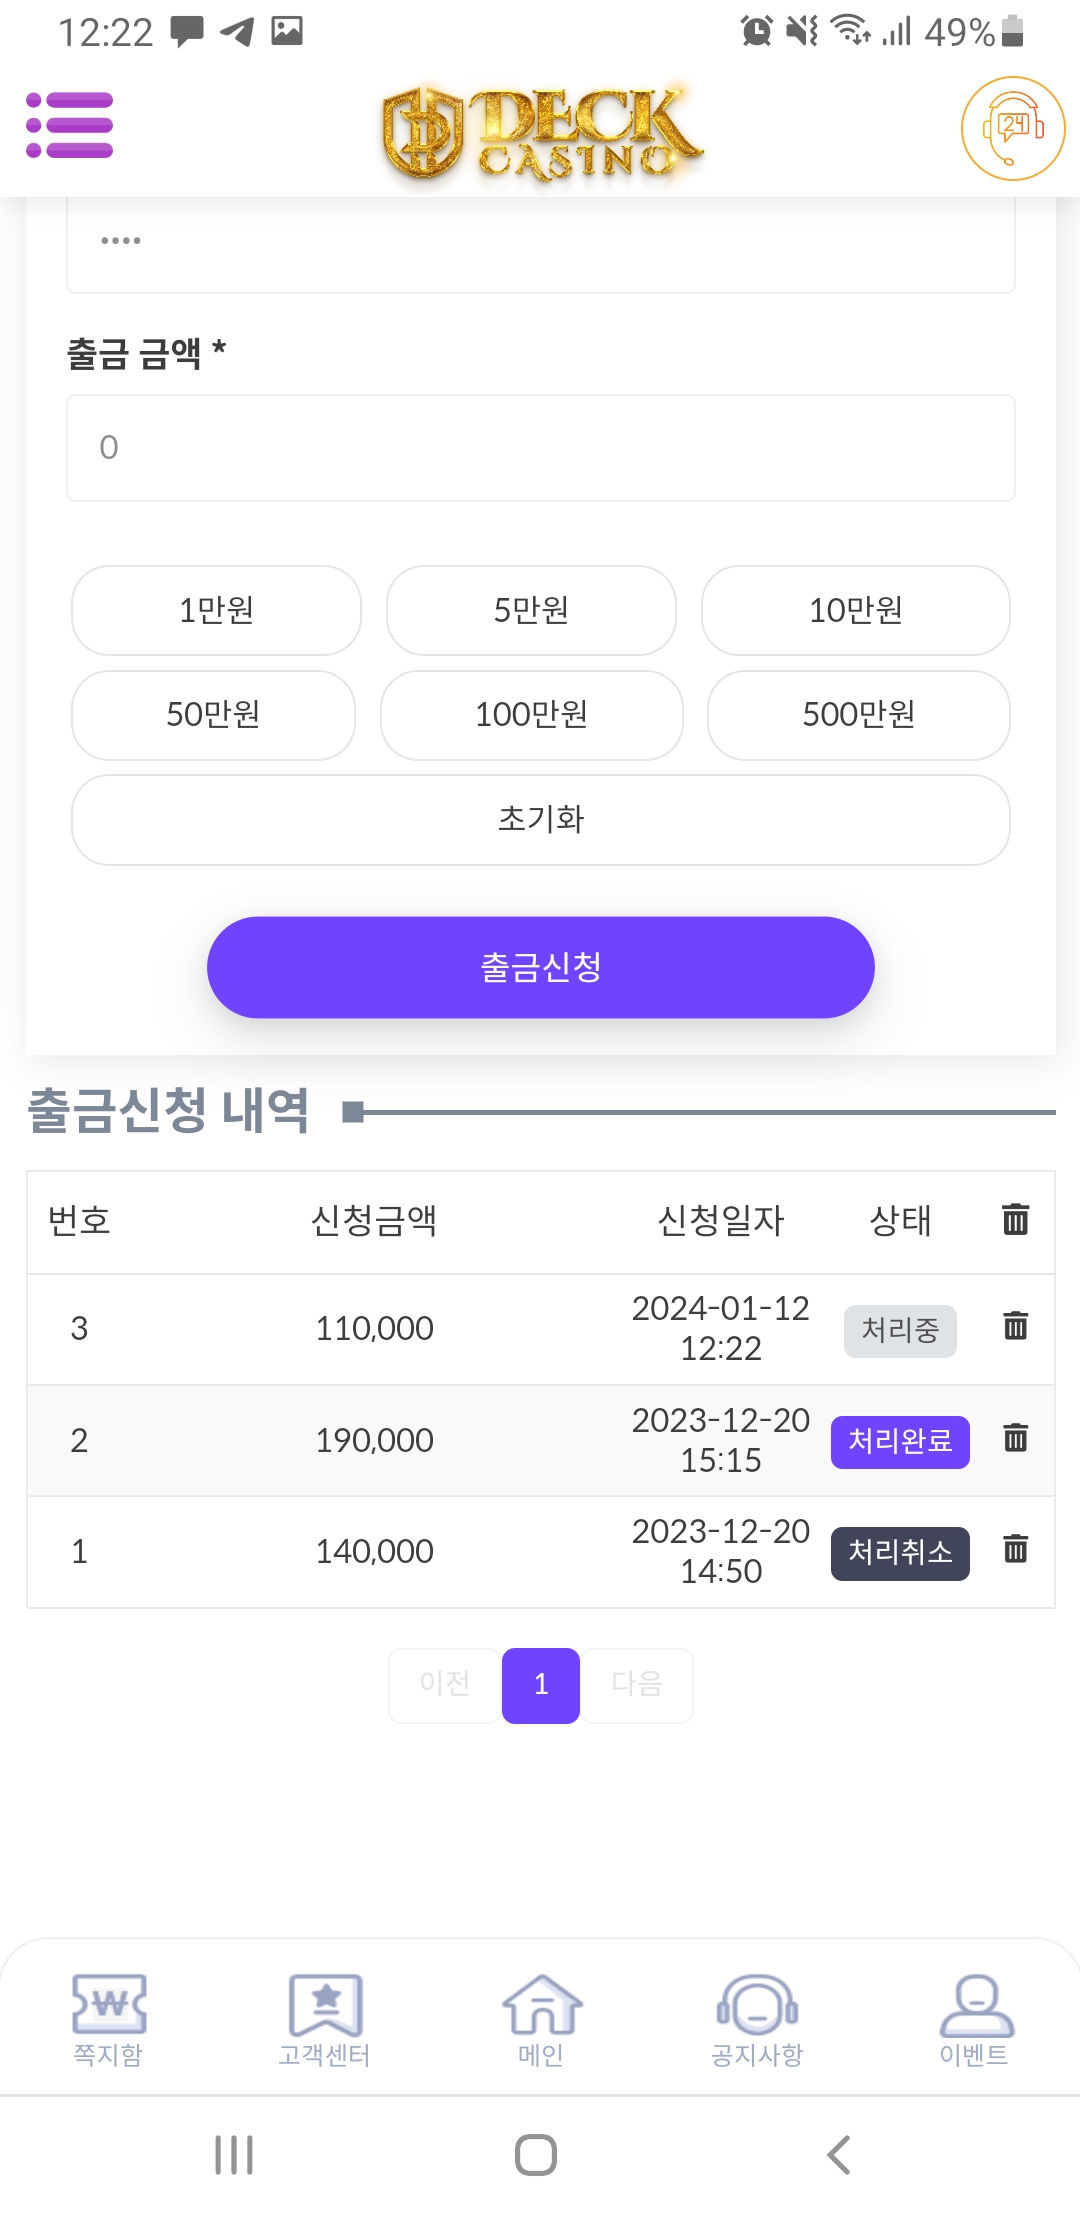This screenshot has width=1080, height=2220.
Task: Delete withdrawal request number 3
Action: [x=1015, y=1326]
